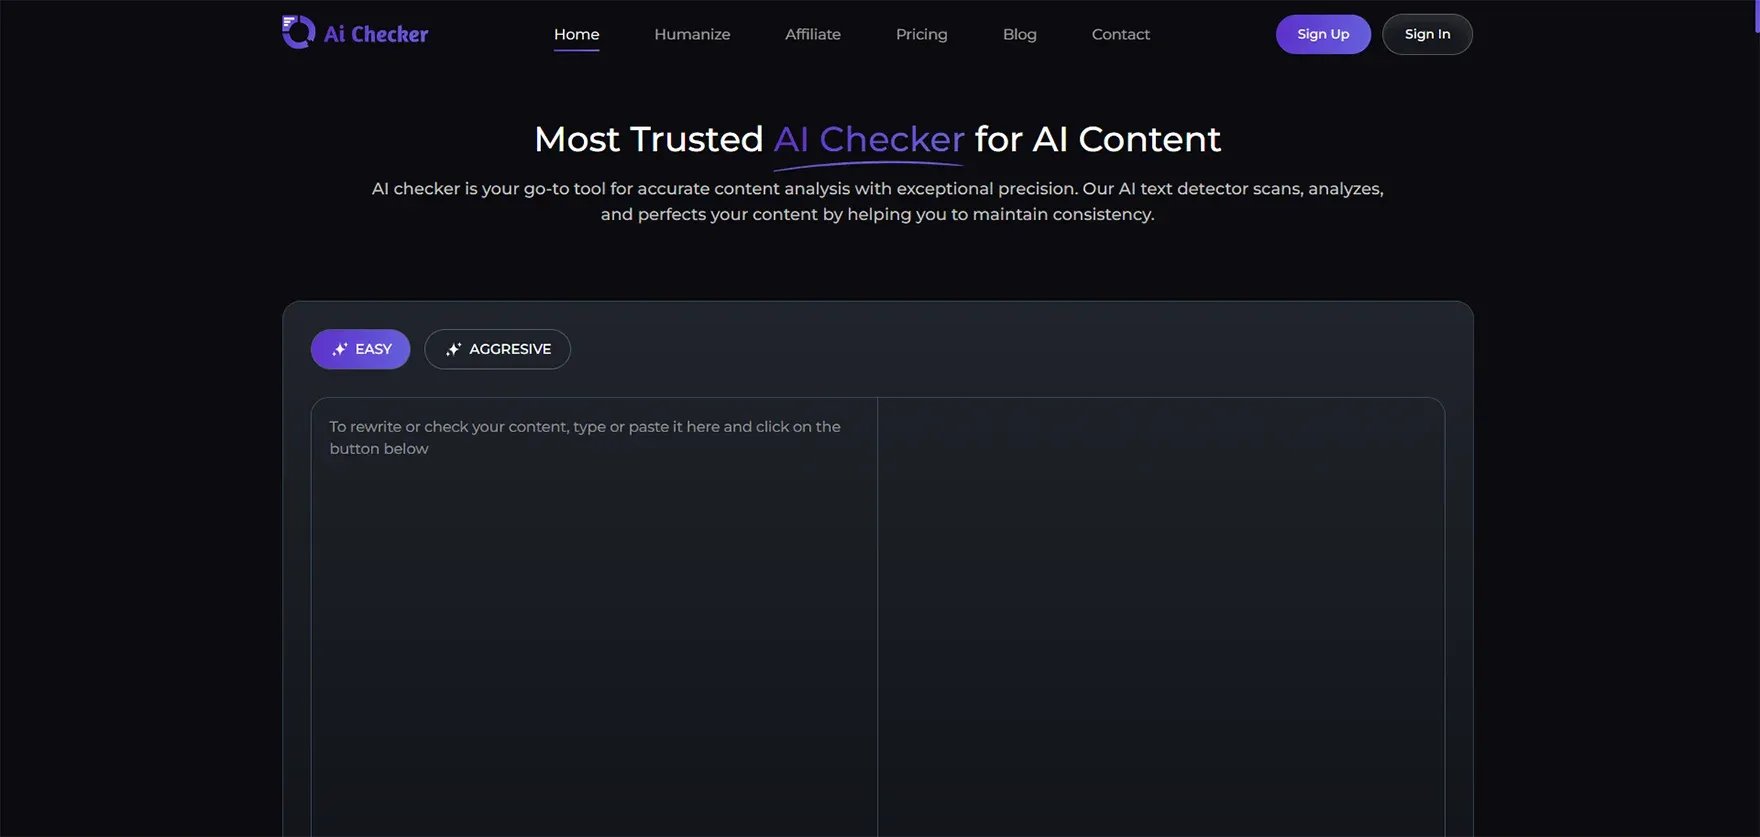Image resolution: width=1760 pixels, height=837 pixels.
Task: Navigate to the Pricing page
Action: click(x=921, y=34)
